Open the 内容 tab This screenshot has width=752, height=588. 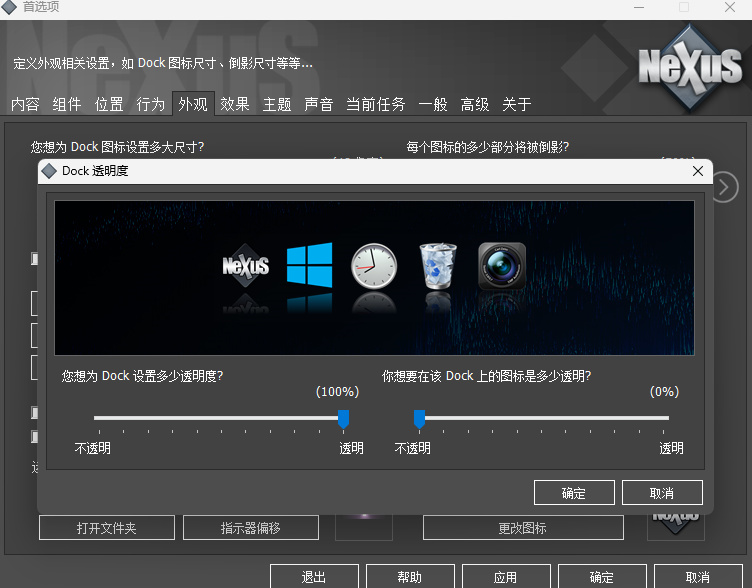pos(25,104)
